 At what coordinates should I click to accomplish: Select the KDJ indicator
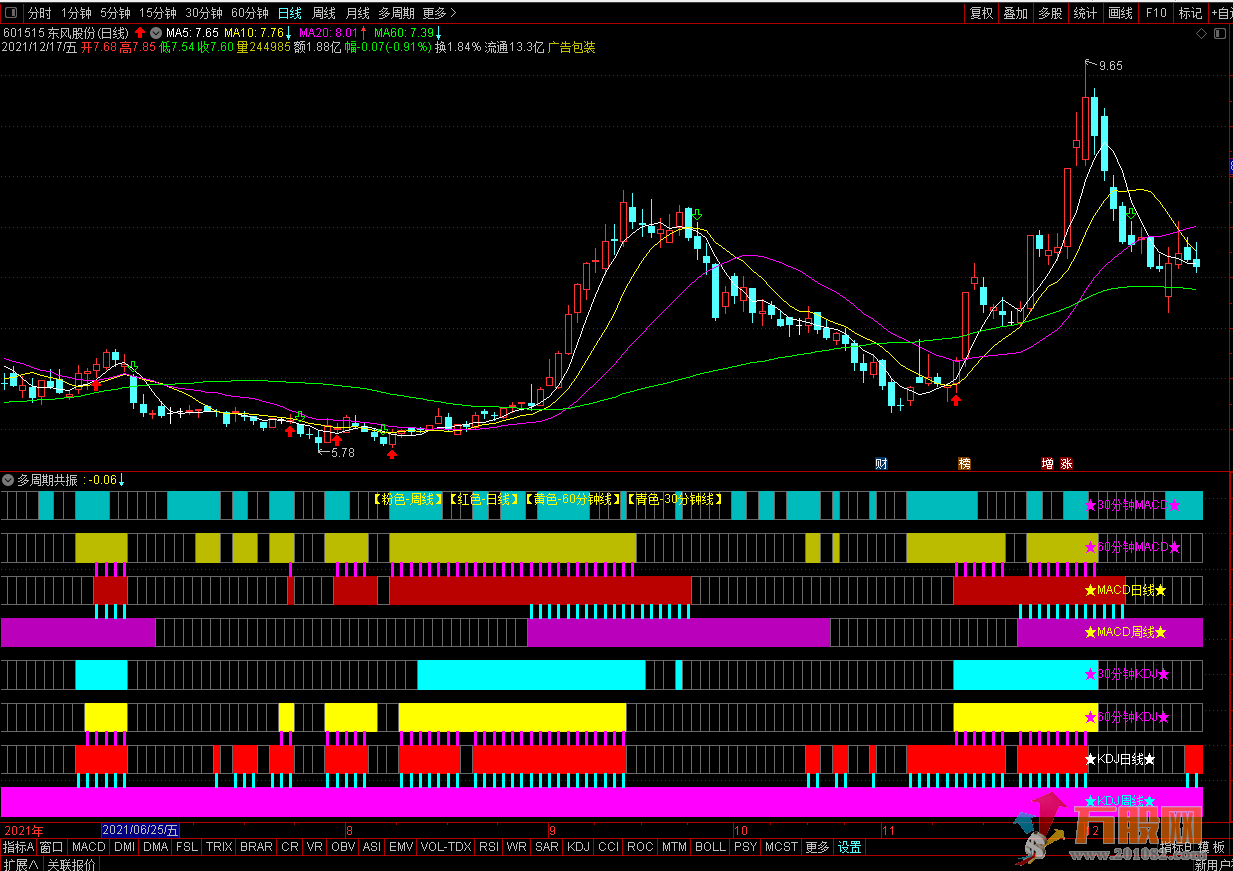[578, 847]
